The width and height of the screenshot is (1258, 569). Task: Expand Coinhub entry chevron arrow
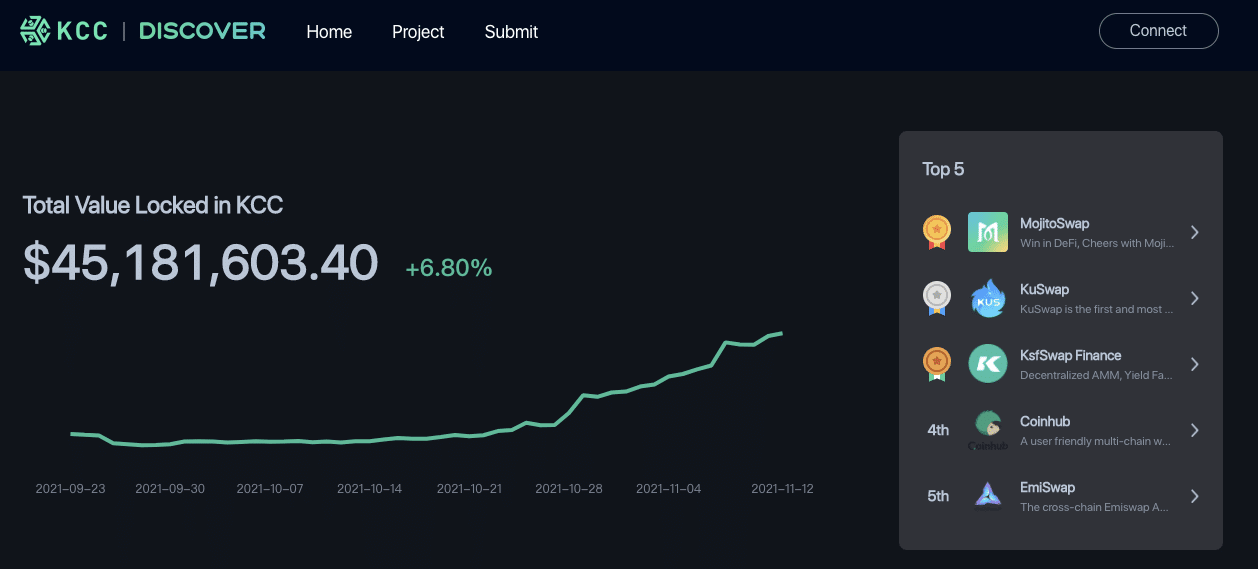point(1194,430)
